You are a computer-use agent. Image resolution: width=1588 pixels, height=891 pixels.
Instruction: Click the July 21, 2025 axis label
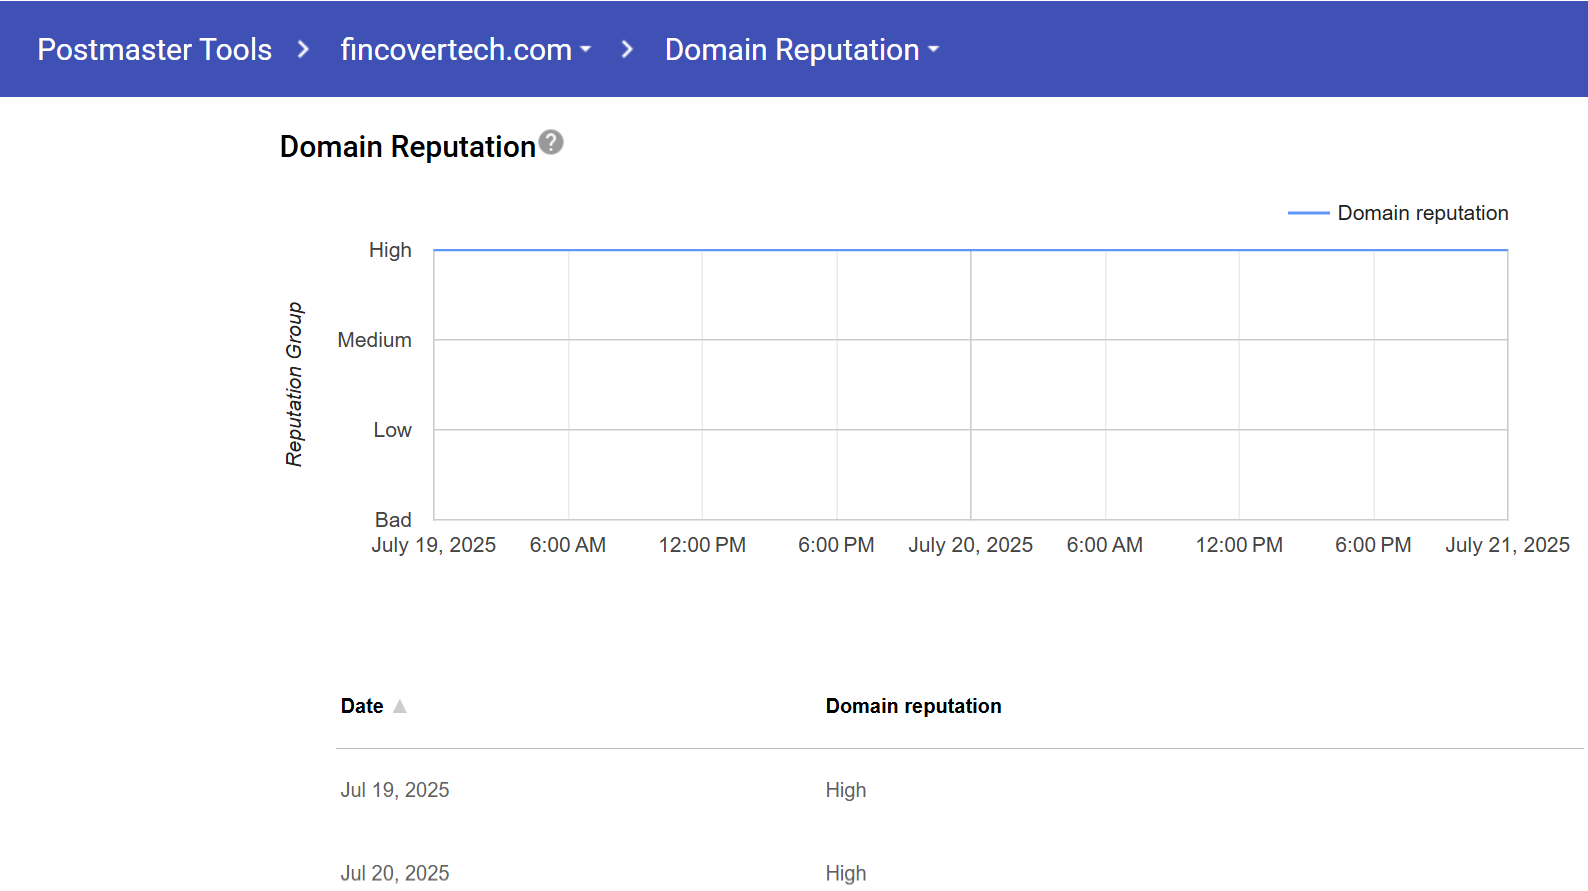1506,545
